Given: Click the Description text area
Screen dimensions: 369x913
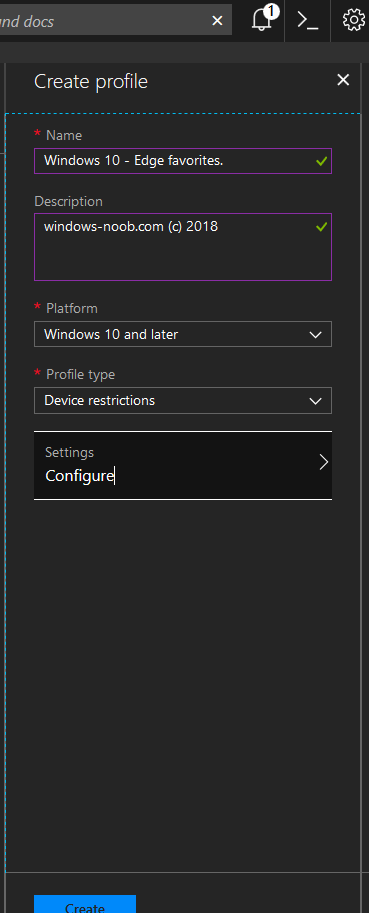Looking at the screenshot, I should click(183, 247).
